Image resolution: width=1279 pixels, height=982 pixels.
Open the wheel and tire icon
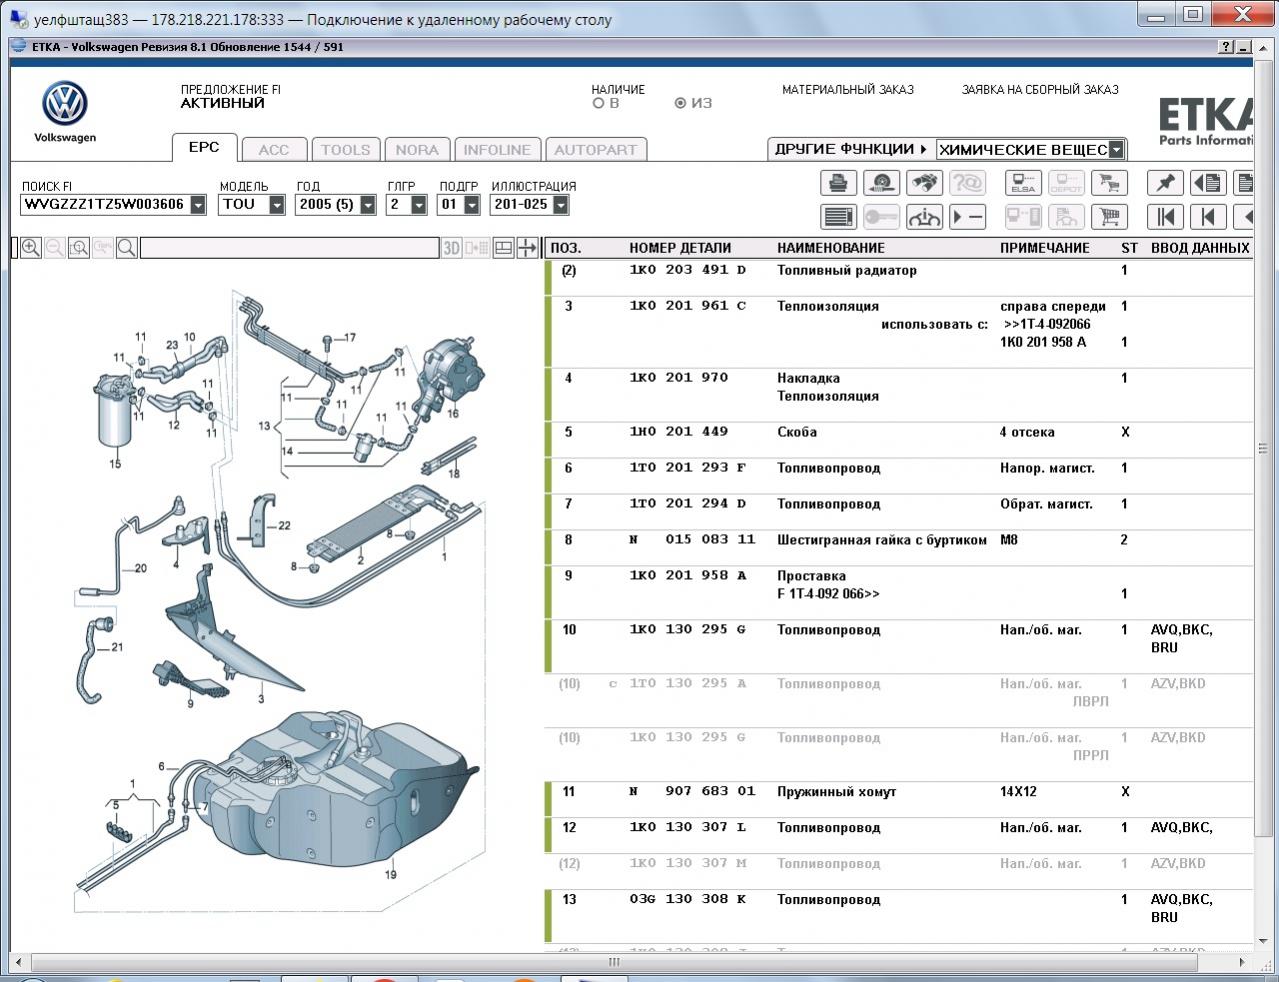881,183
